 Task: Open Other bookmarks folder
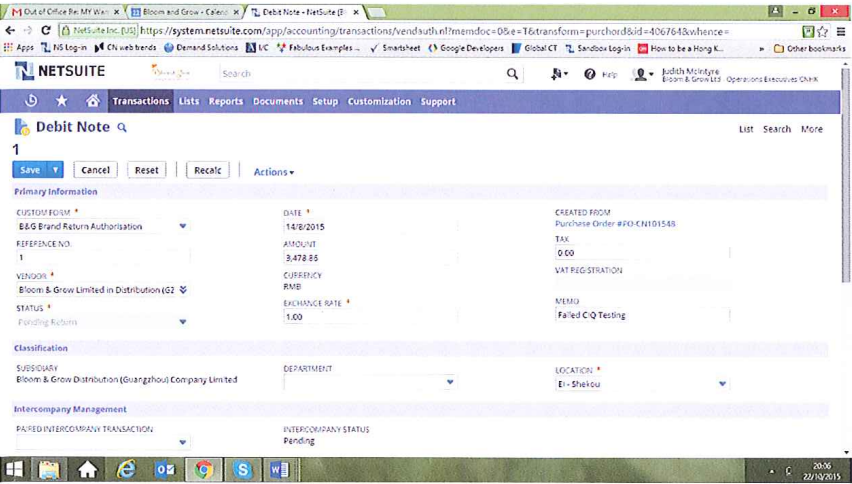tap(809, 48)
